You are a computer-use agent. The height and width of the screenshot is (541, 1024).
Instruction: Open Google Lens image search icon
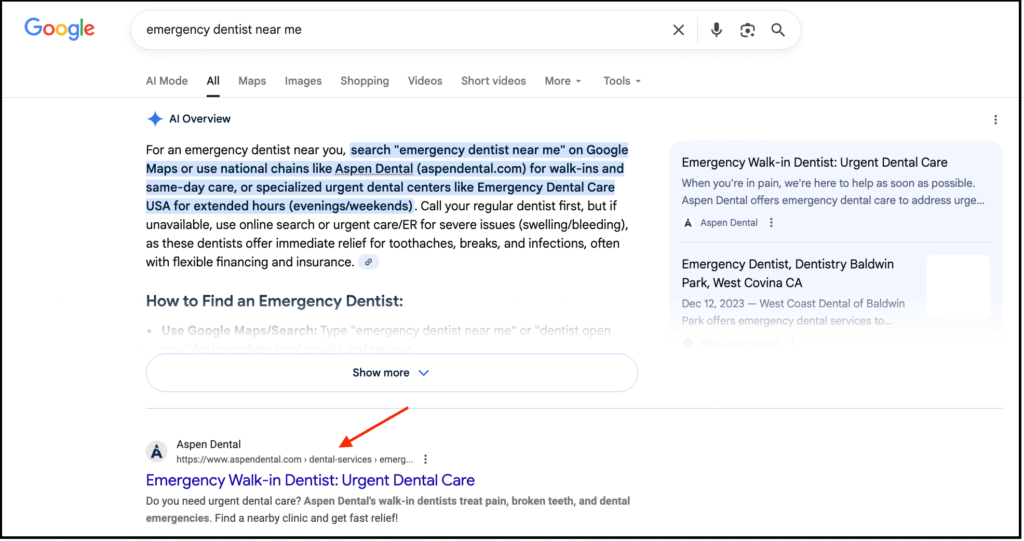(747, 30)
